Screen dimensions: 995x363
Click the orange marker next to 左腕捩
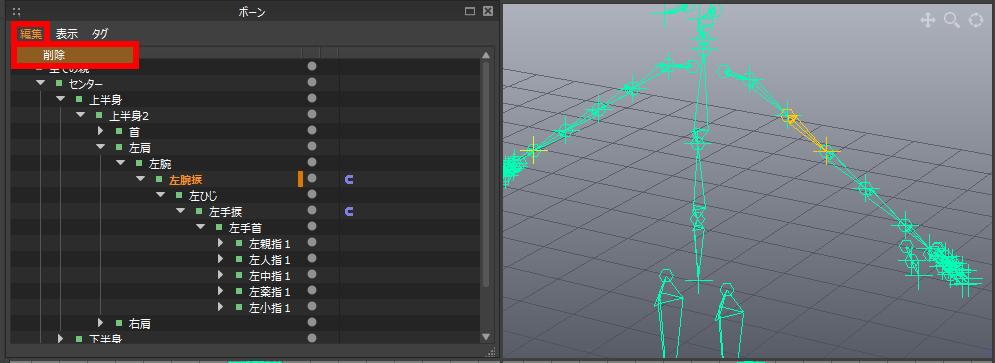coord(301,180)
